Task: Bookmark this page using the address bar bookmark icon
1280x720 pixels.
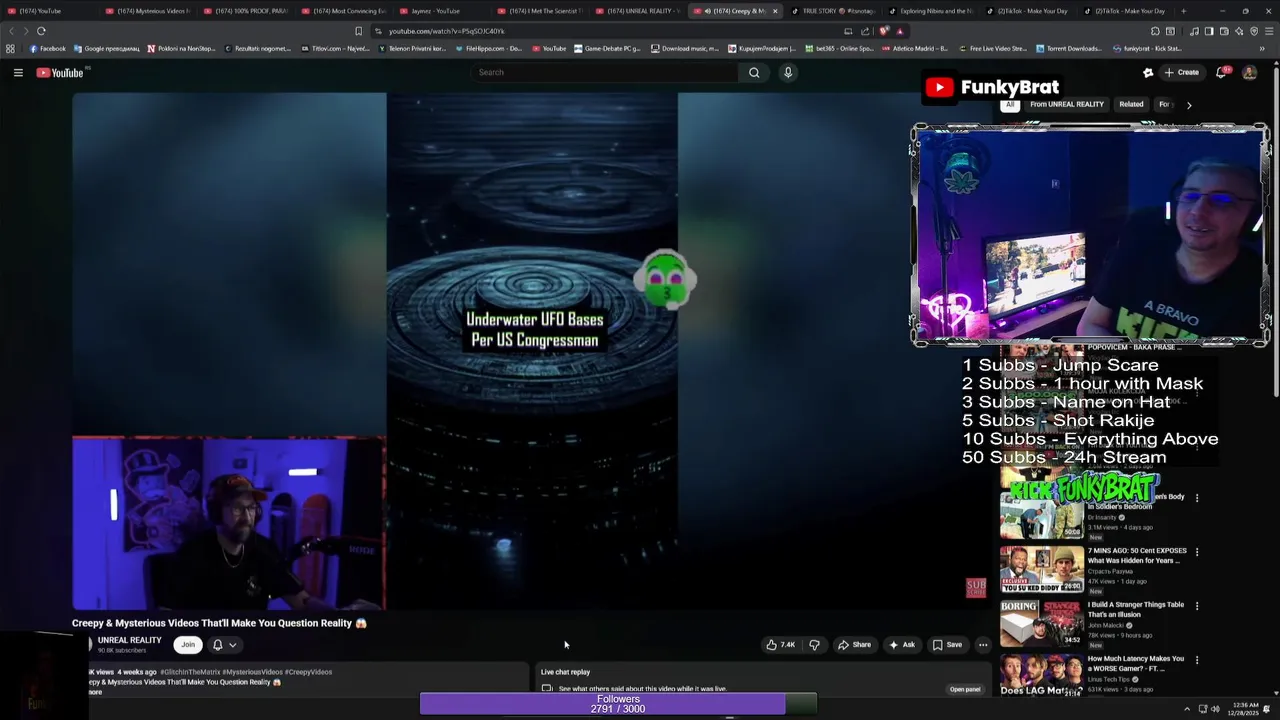Action: point(358,31)
